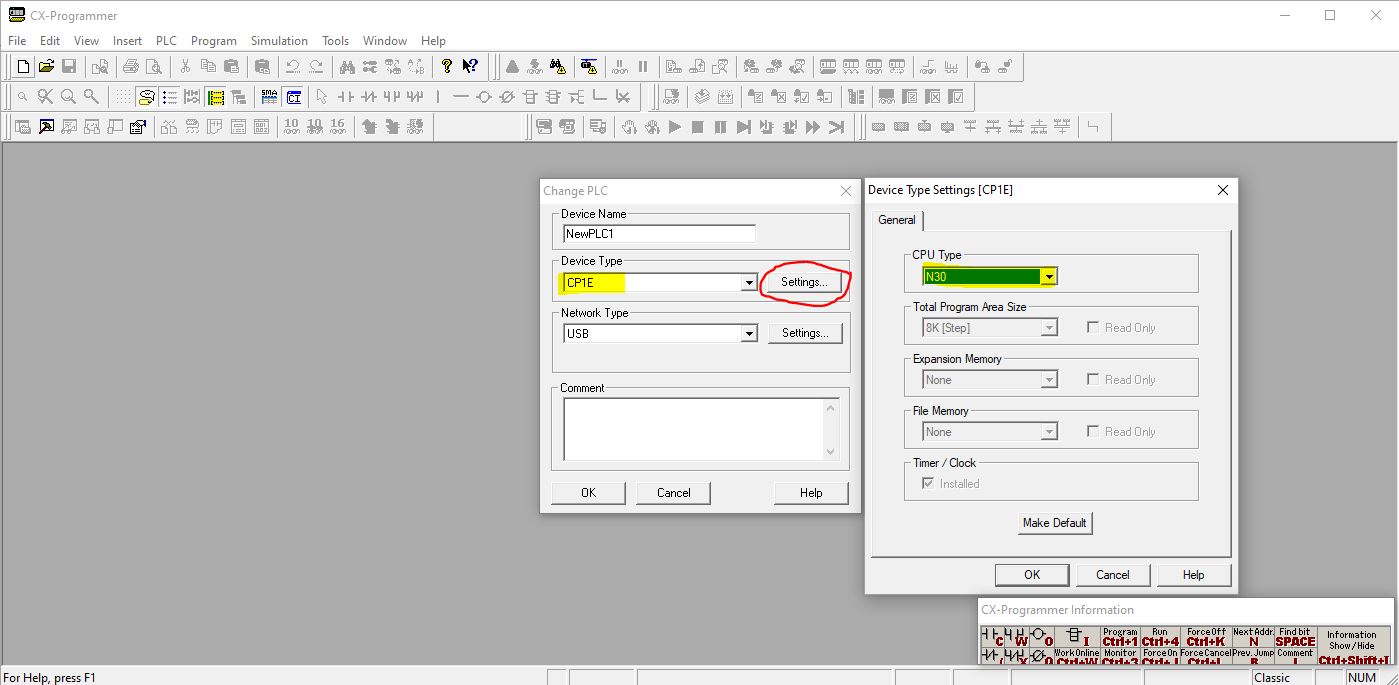This screenshot has width=1399, height=685.
Task: Click the zoom magnifier toolbar icon
Action: (x=68, y=97)
